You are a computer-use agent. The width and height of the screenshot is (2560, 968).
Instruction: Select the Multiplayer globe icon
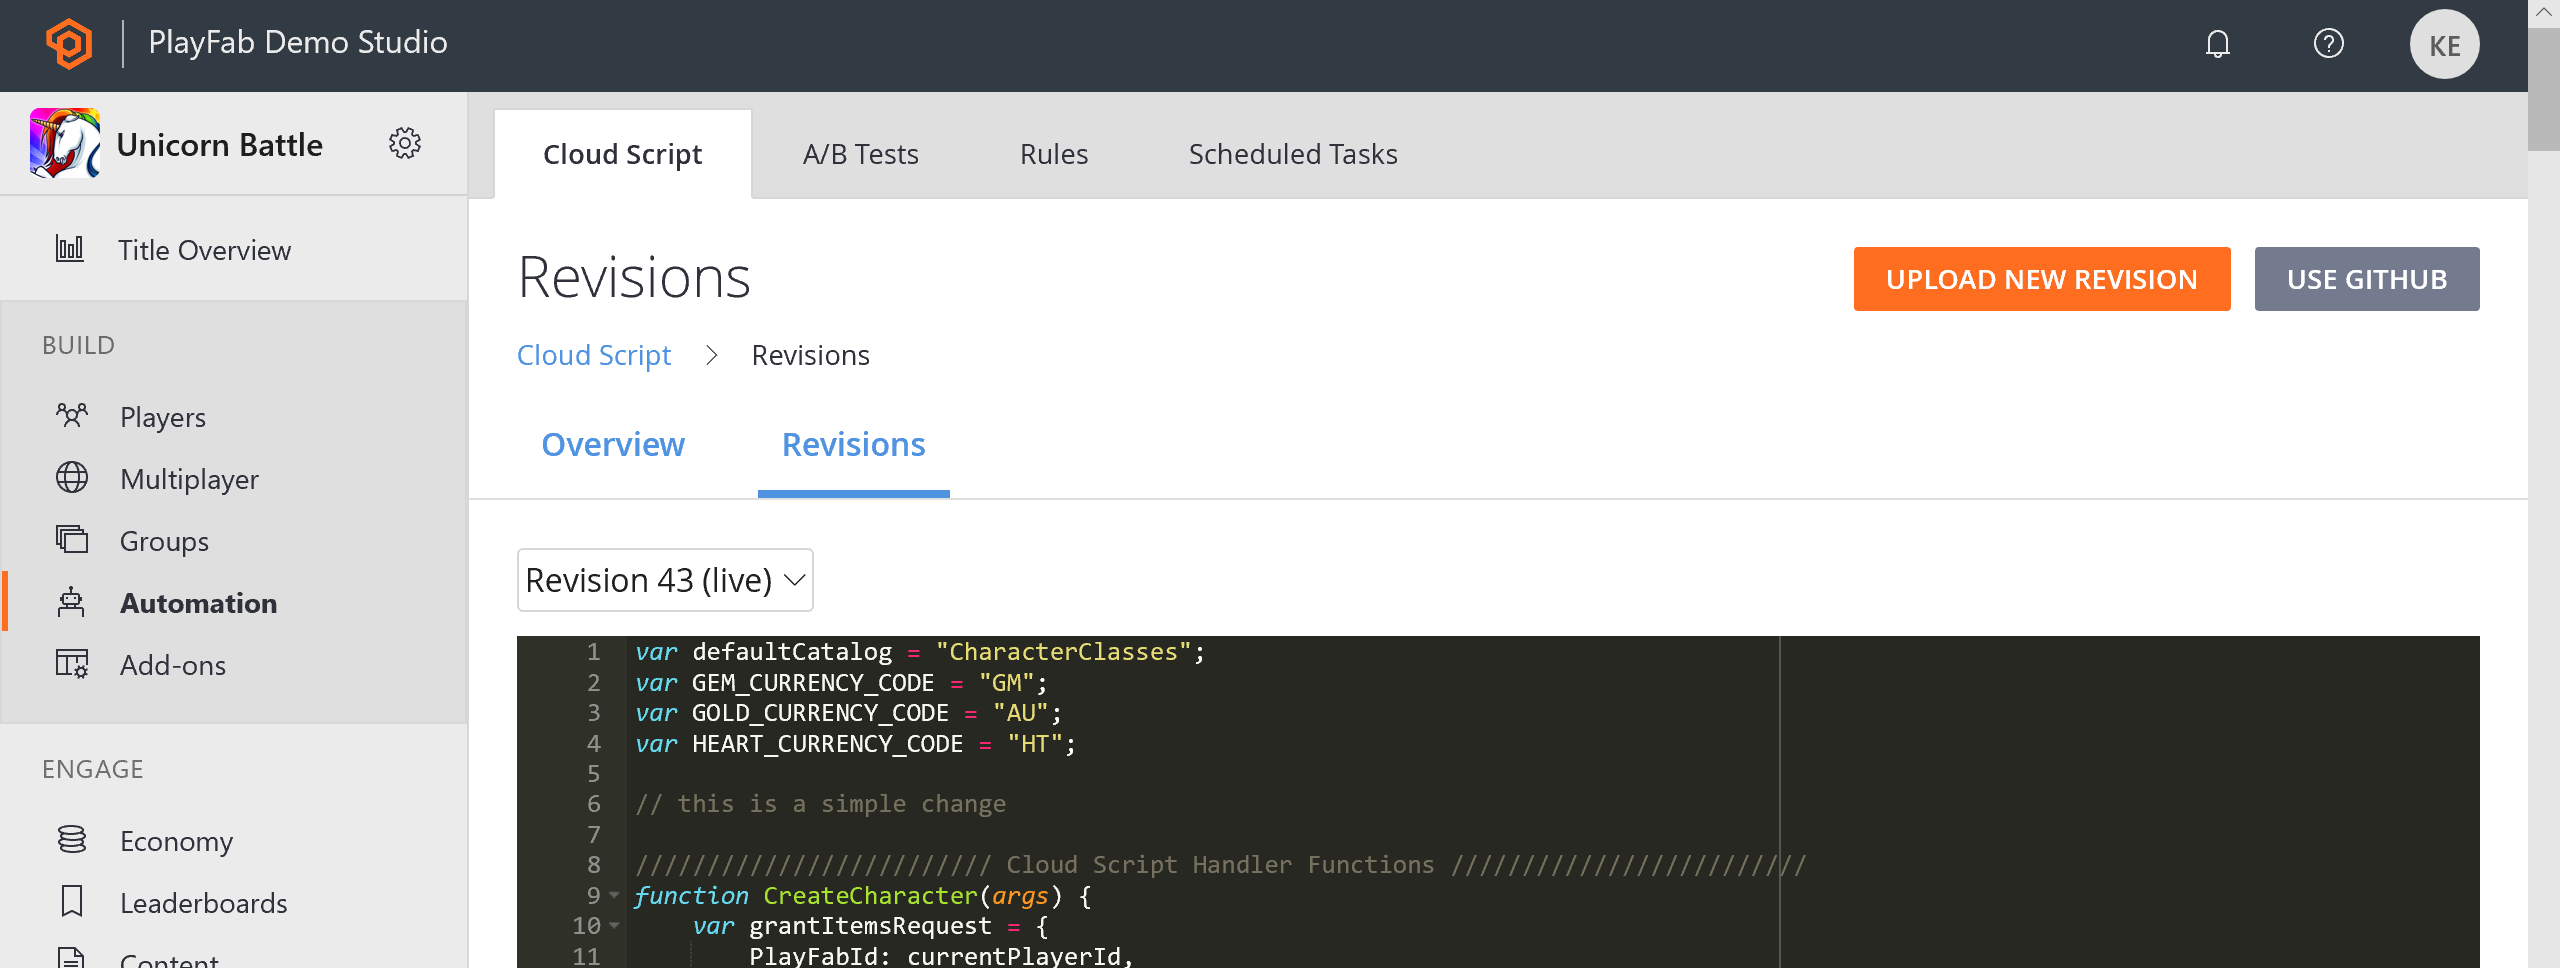[x=71, y=478]
